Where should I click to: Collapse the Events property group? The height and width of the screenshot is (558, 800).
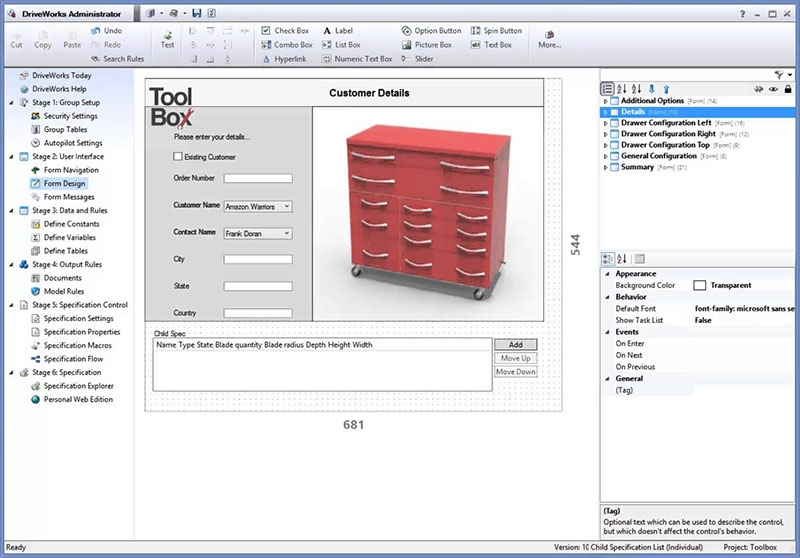(x=607, y=332)
